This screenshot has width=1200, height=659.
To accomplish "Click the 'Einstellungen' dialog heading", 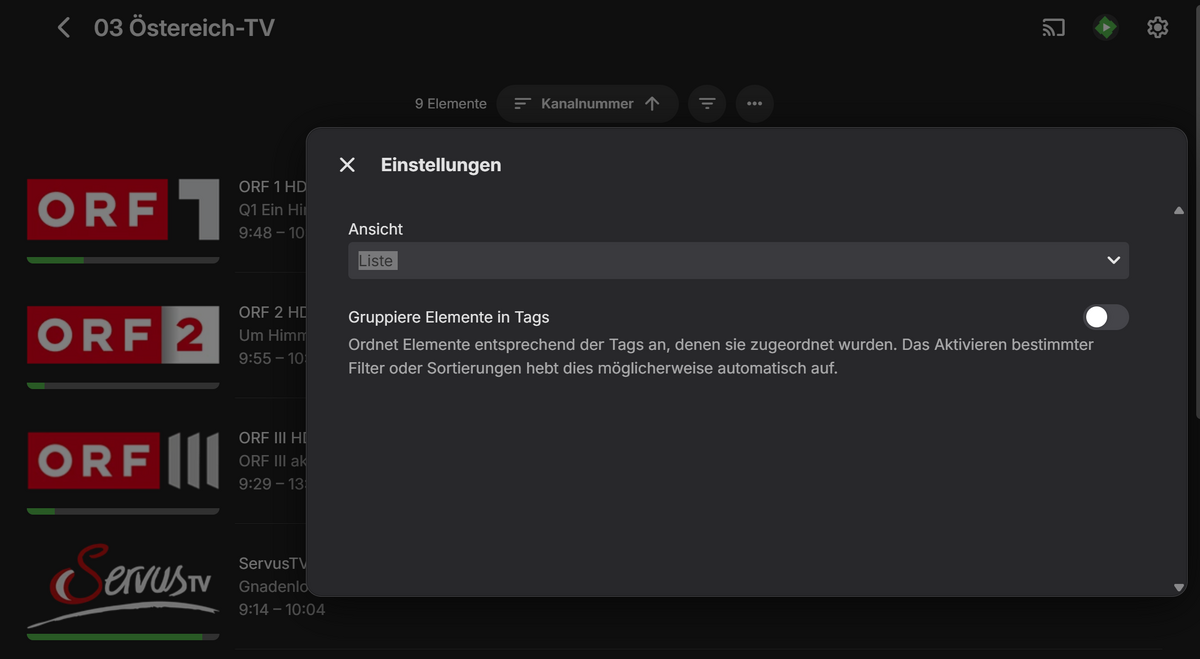I will (441, 165).
